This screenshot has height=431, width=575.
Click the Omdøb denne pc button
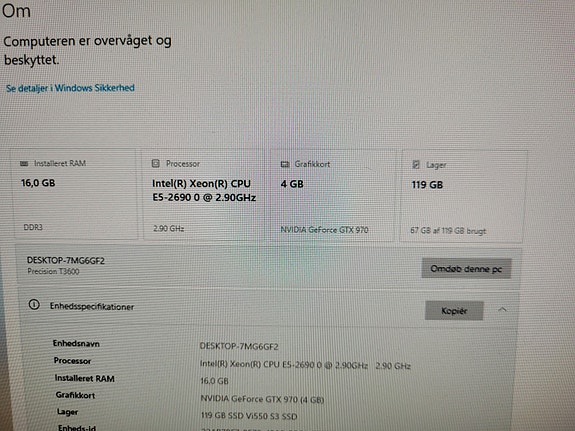(x=466, y=269)
